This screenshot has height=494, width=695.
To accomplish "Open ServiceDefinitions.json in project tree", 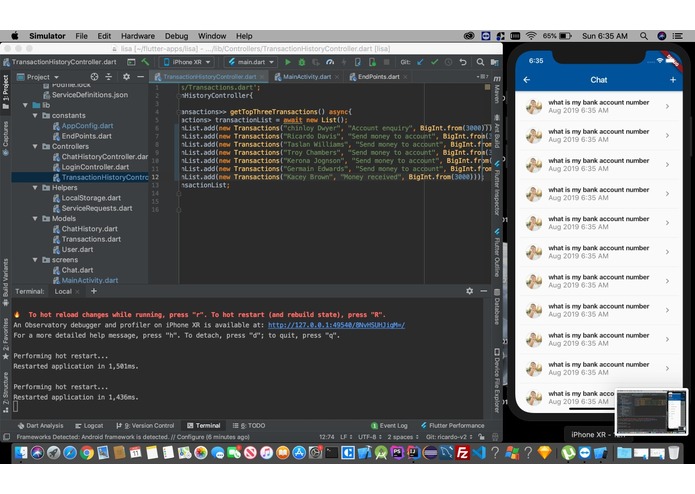I will 86,94.
